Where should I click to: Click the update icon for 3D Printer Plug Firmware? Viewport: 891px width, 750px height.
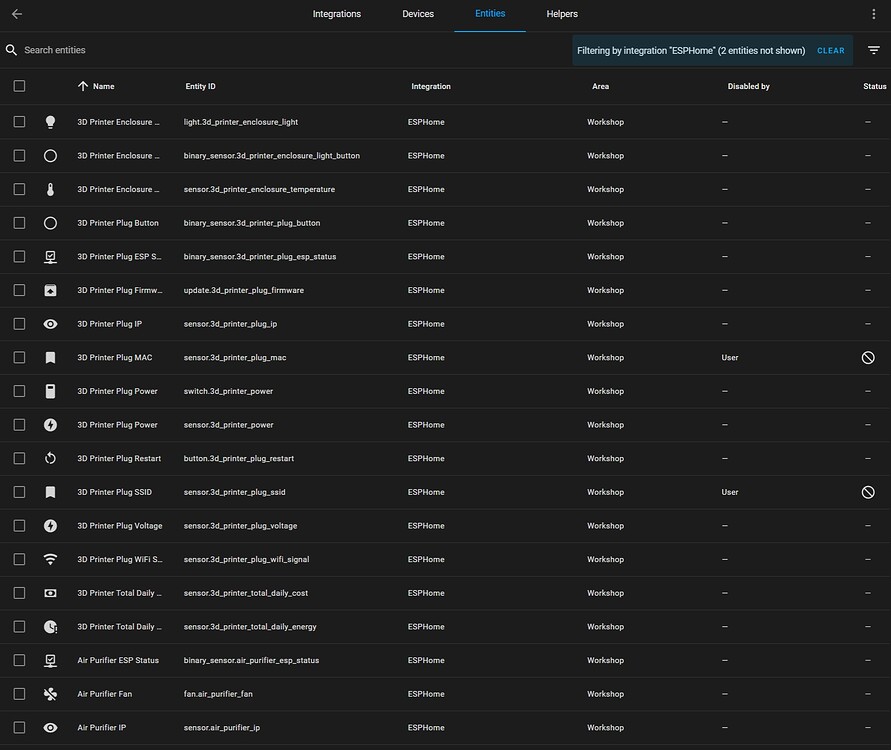tap(51, 290)
